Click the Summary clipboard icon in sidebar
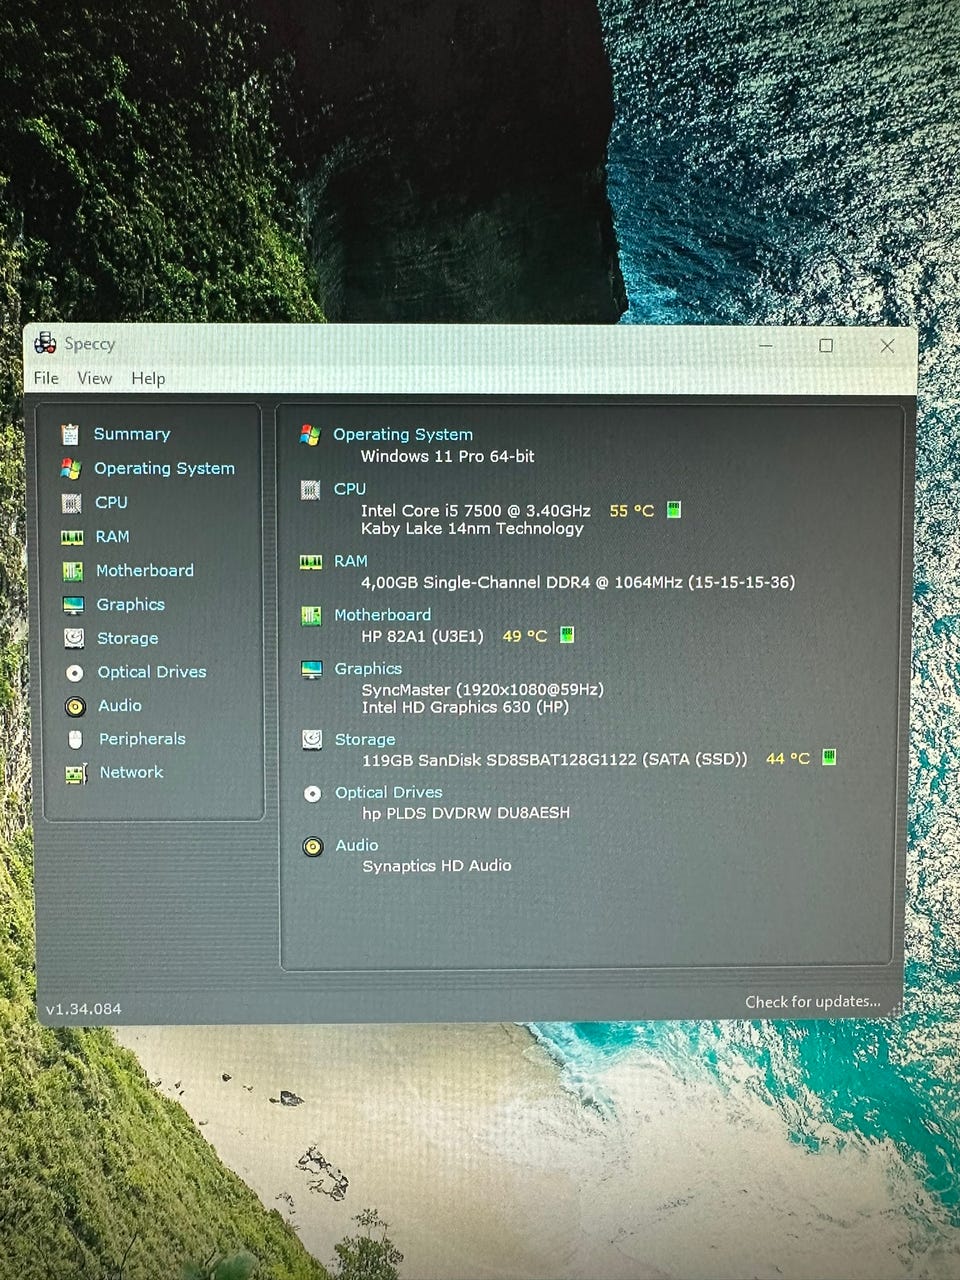960x1280 pixels. [x=70, y=434]
